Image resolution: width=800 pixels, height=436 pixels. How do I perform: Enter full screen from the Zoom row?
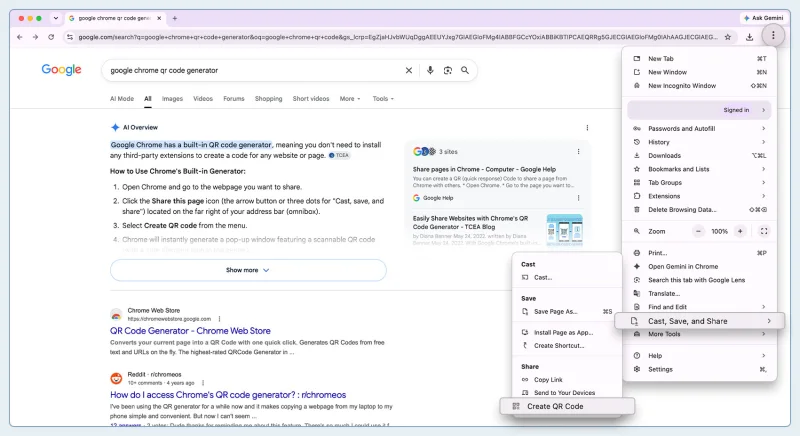click(x=764, y=231)
